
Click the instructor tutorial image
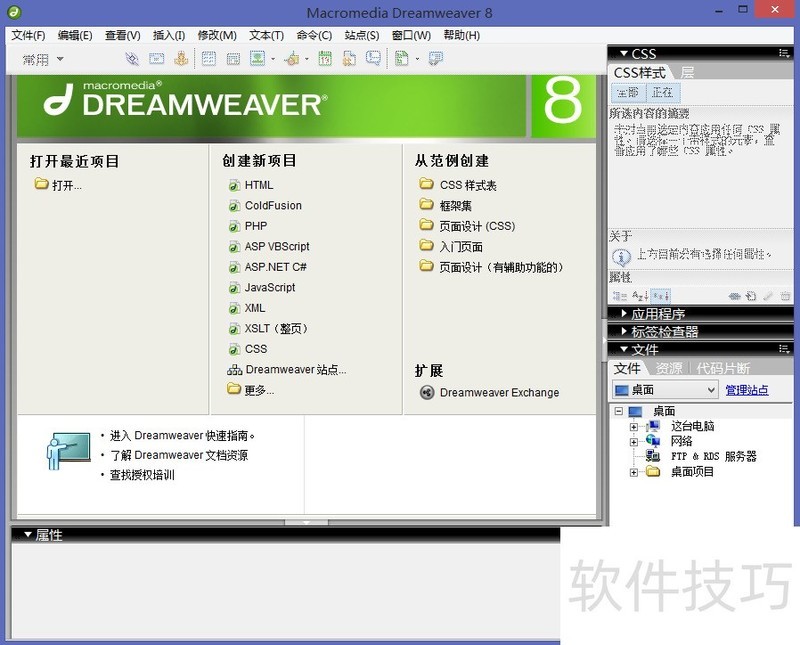tap(68, 451)
